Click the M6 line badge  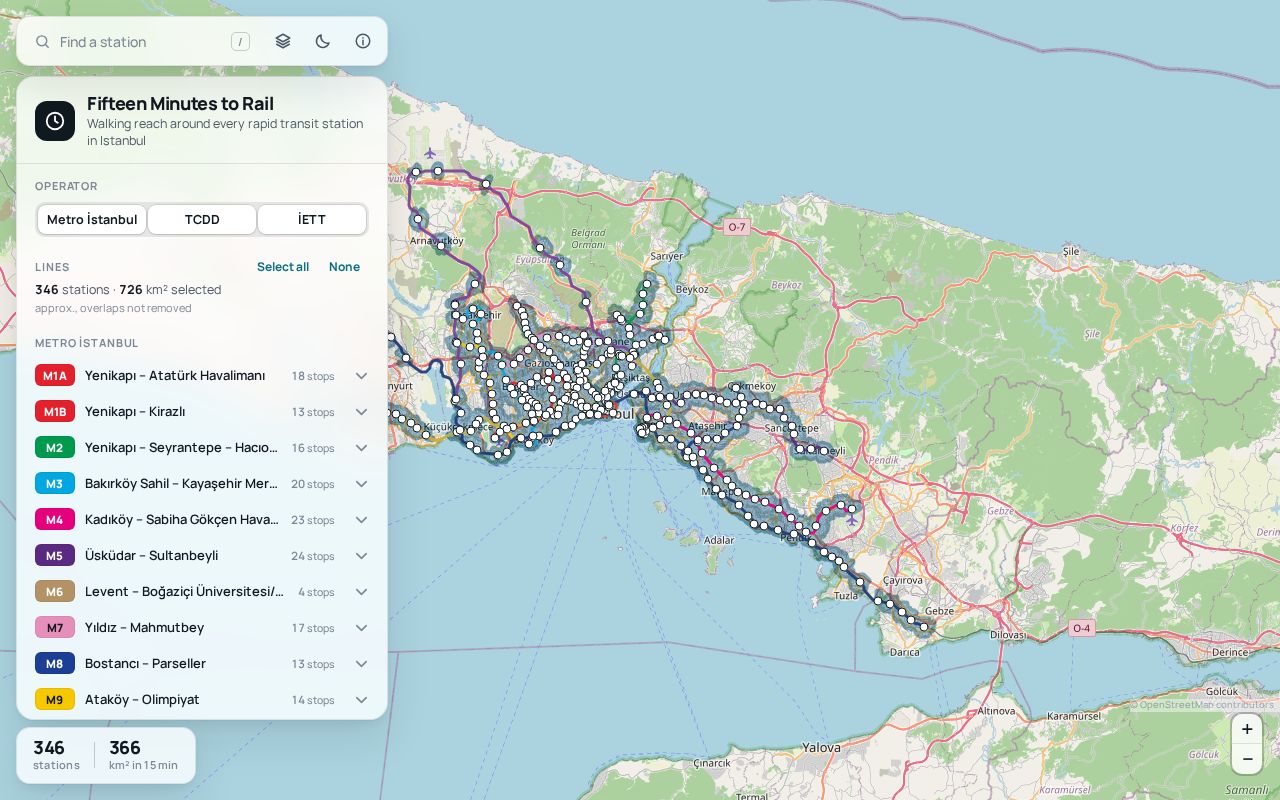[55, 592]
